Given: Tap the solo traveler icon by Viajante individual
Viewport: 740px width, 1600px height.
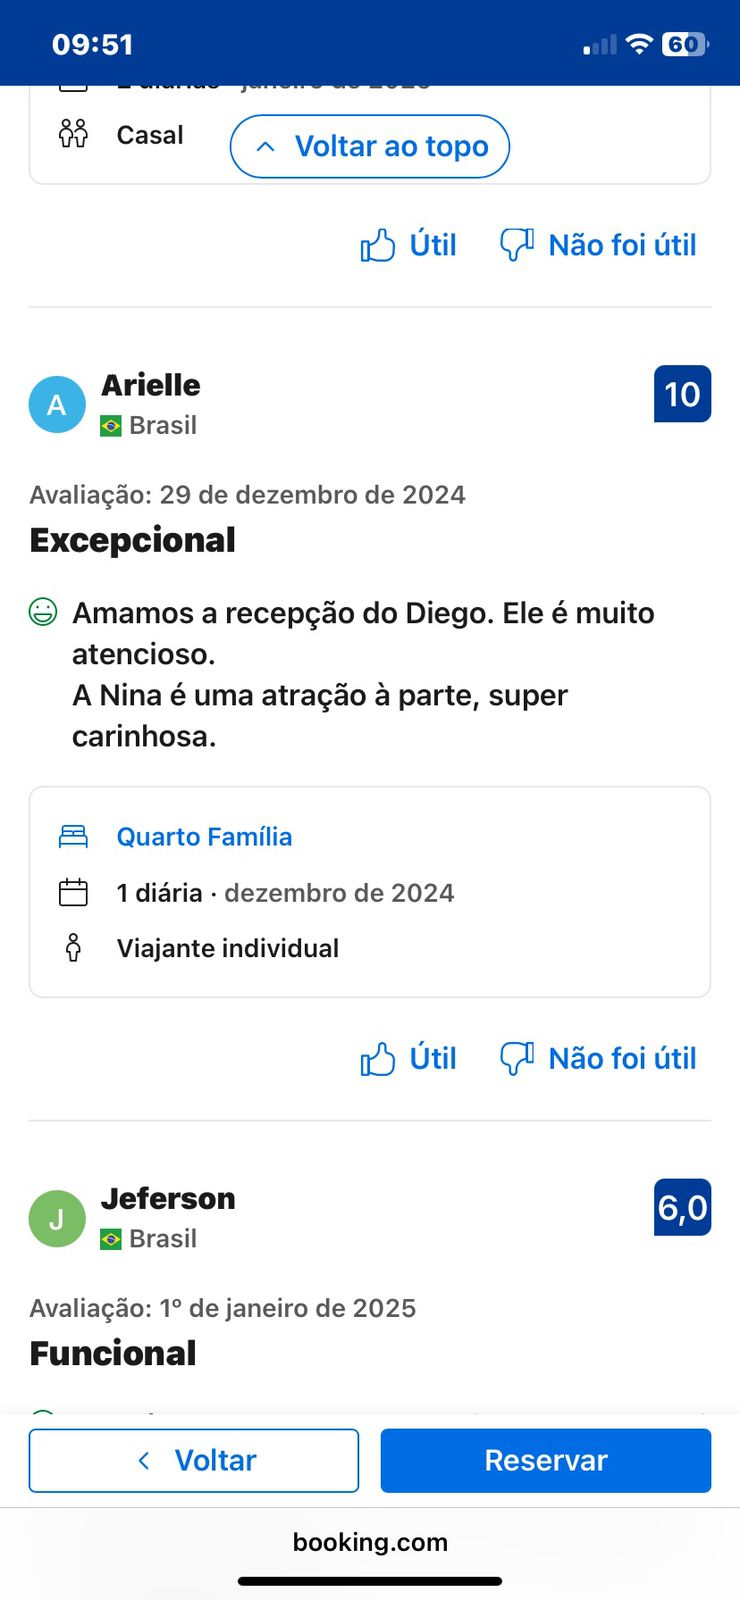Looking at the screenshot, I should 73,948.
